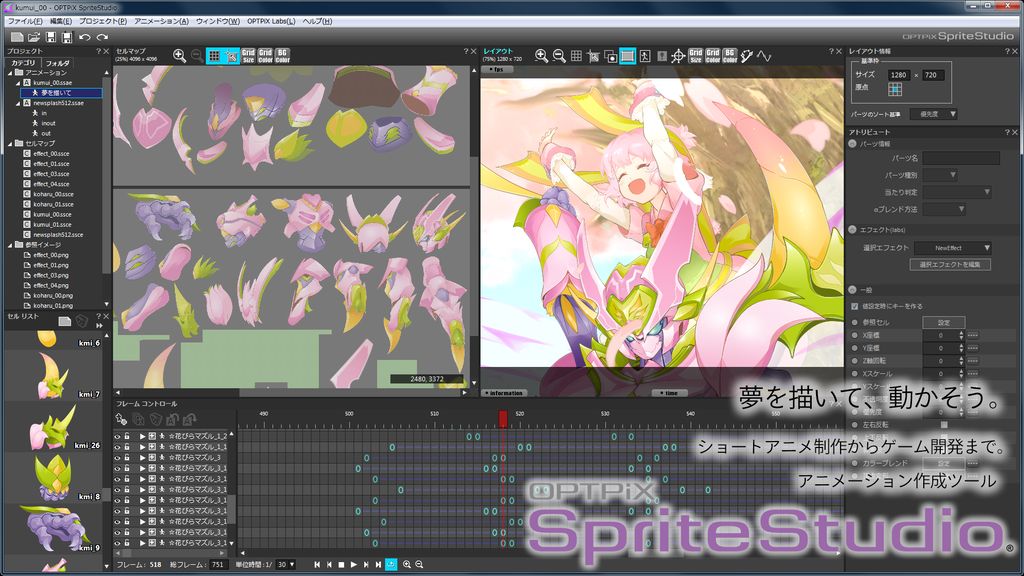The width and height of the screenshot is (1024, 576).
Task: Click the Save project icon in toolbar
Action: coord(50,37)
